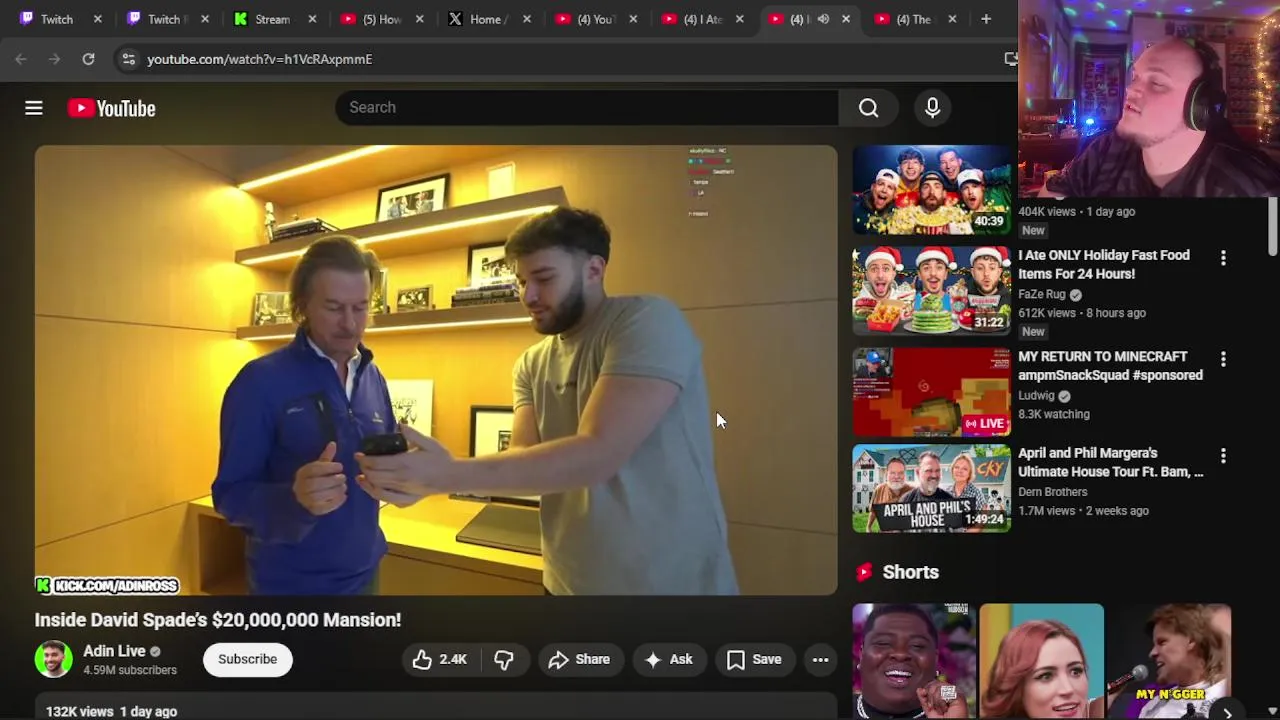
Task: Go to the YouTube home logo
Action: [x=111, y=108]
